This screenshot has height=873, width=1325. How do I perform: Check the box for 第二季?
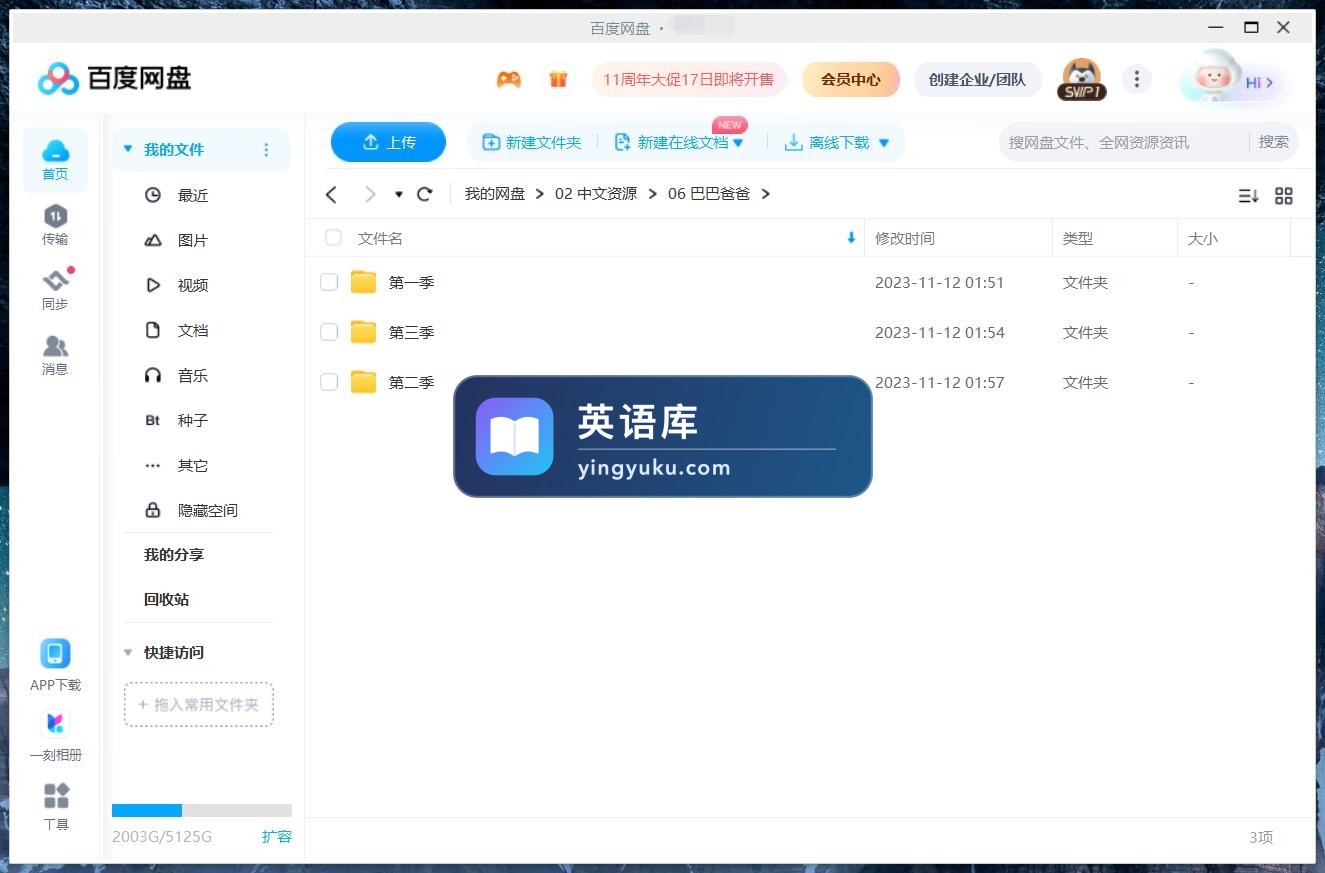coord(329,382)
